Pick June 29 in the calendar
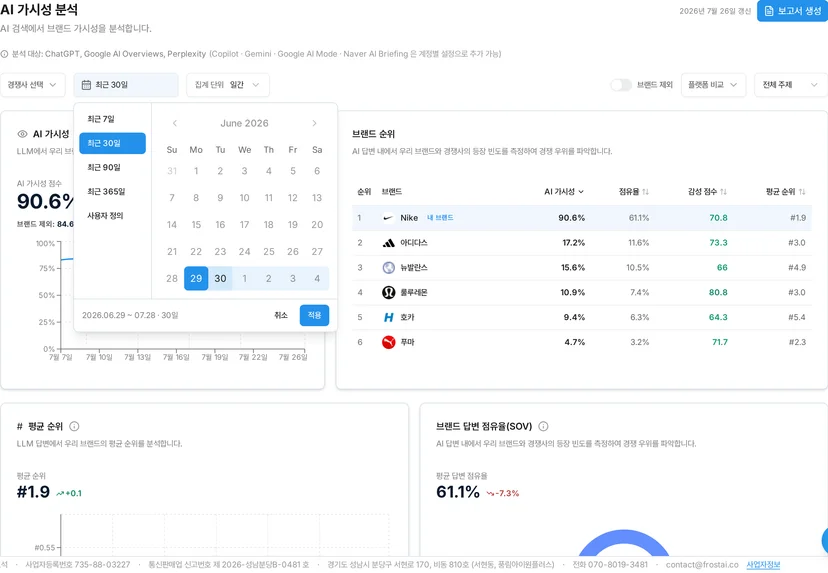Viewport: 828px width, 573px height. click(x=196, y=278)
